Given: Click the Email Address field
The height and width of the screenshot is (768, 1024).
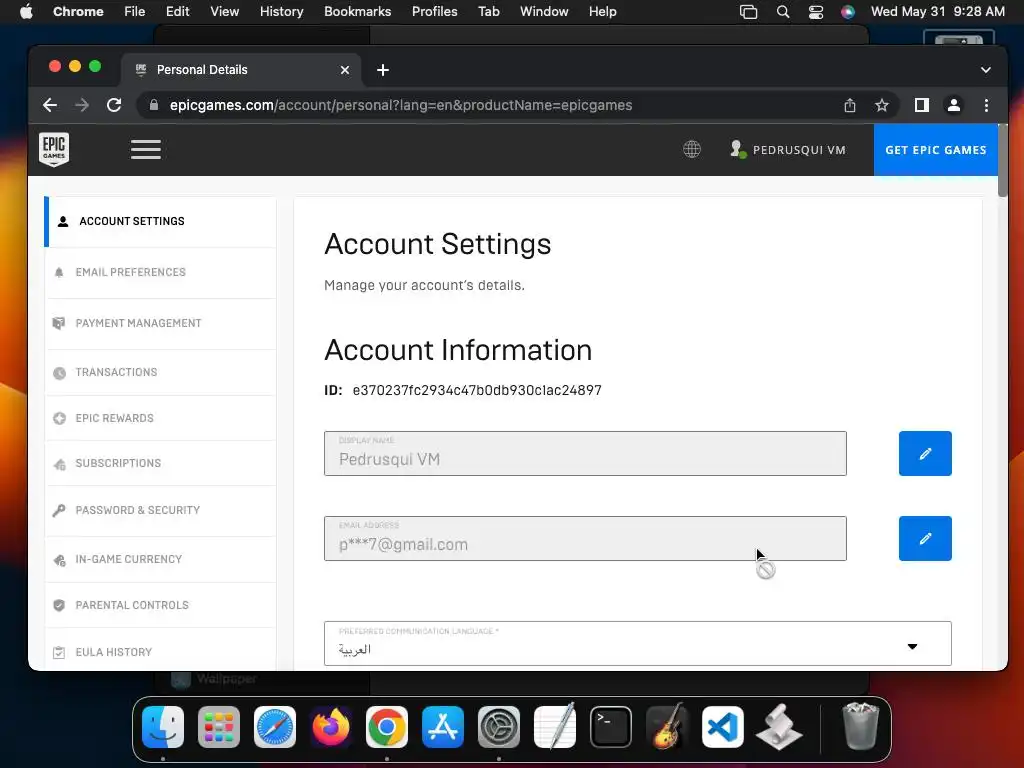Looking at the screenshot, I should click(585, 539).
